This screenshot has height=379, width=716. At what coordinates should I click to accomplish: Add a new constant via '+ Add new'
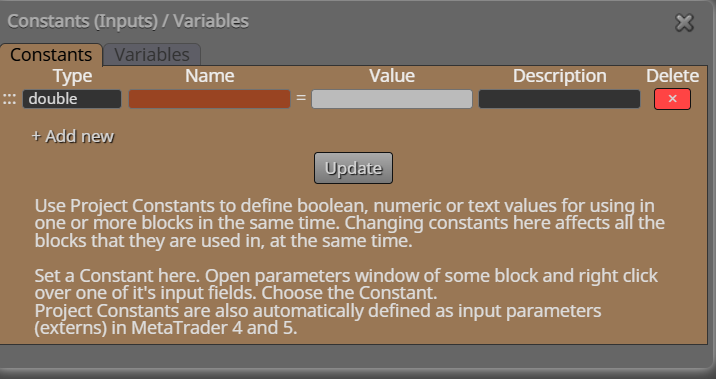pos(73,136)
